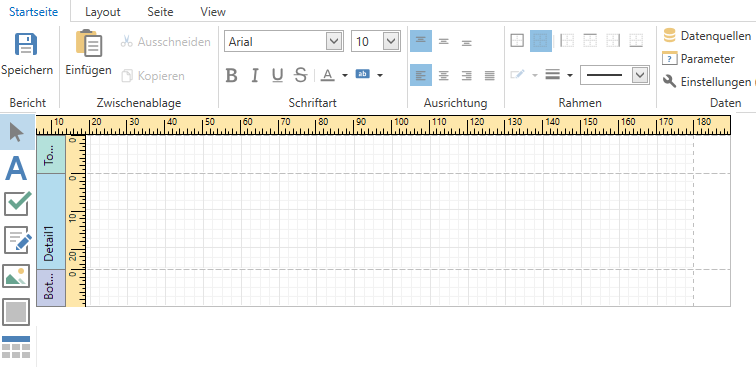The height and width of the screenshot is (367, 756).
Task: Switch to the Layout tab
Action: pos(103,12)
